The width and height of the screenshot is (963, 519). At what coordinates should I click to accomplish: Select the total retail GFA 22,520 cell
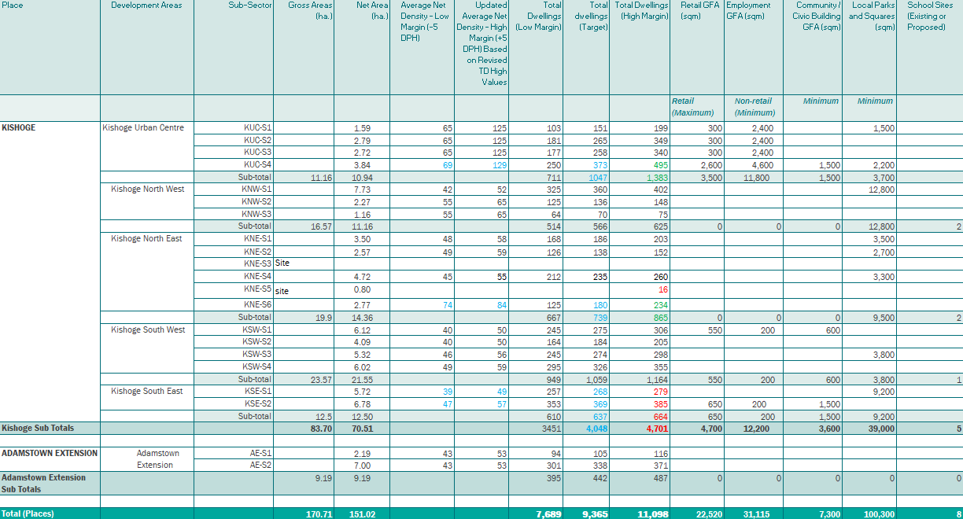[x=707, y=514]
